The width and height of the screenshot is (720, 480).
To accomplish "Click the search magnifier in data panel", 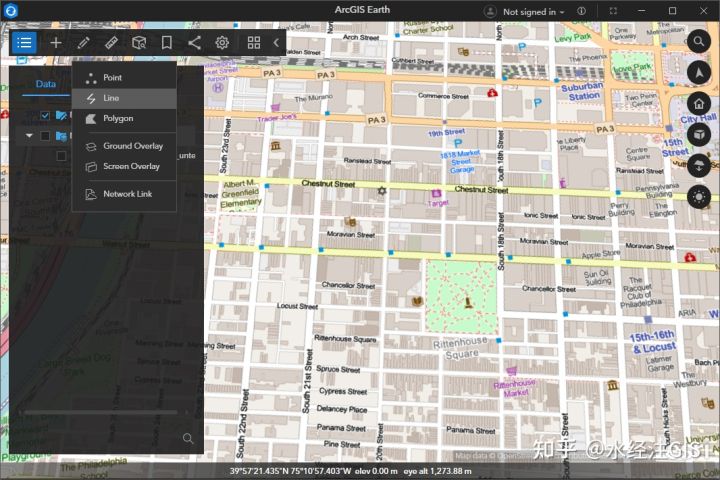I will 188,438.
